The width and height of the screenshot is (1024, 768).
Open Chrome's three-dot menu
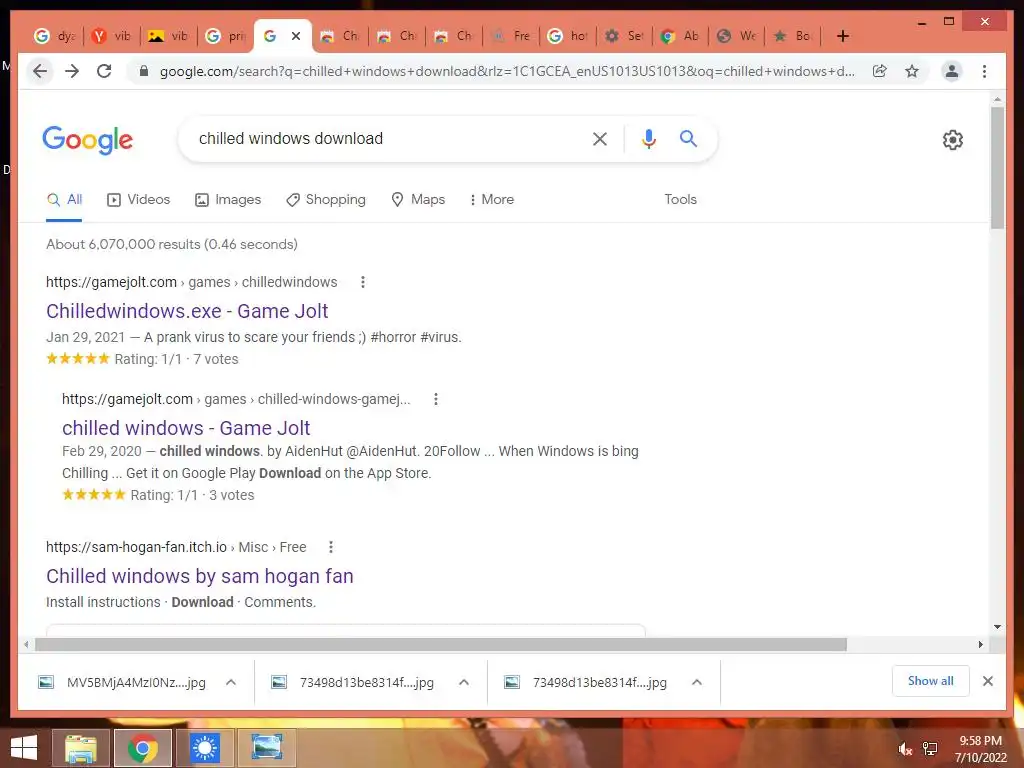984,71
